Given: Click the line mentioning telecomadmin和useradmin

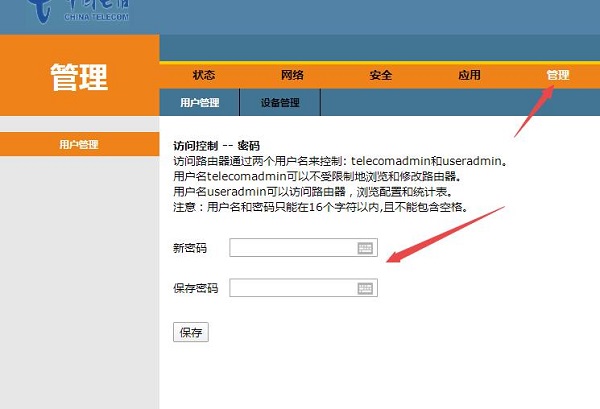Looking at the screenshot, I should point(341,161).
